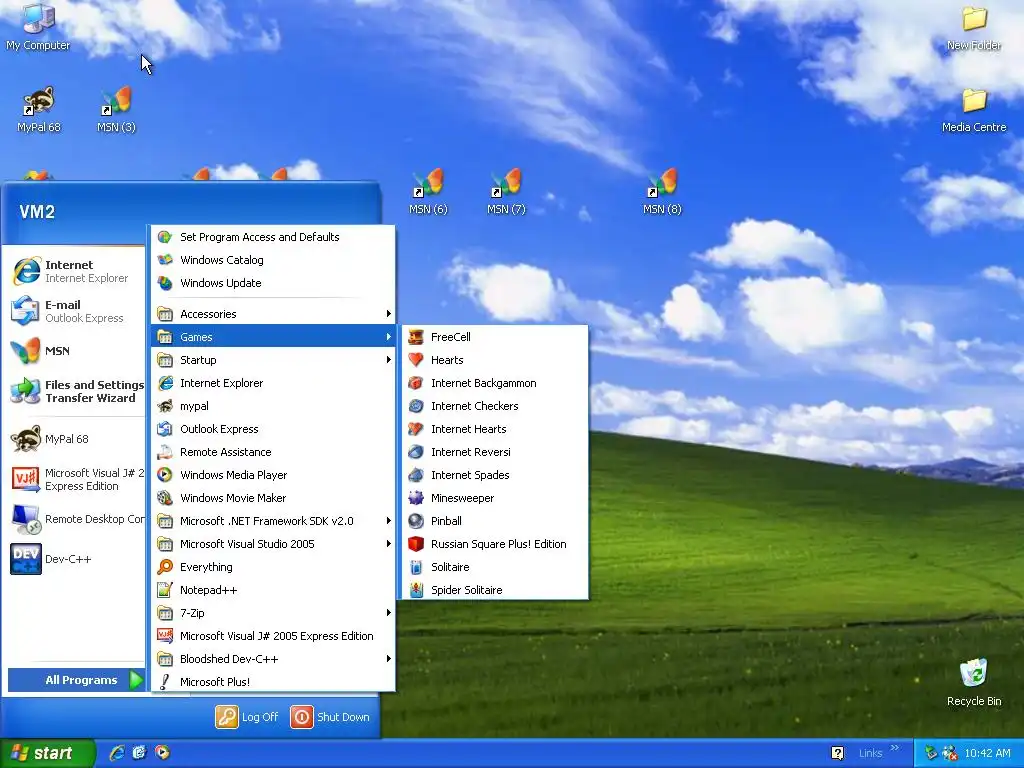
Task: Expand Bloodshed Dev-C++ submenu
Action: pos(273,659)
